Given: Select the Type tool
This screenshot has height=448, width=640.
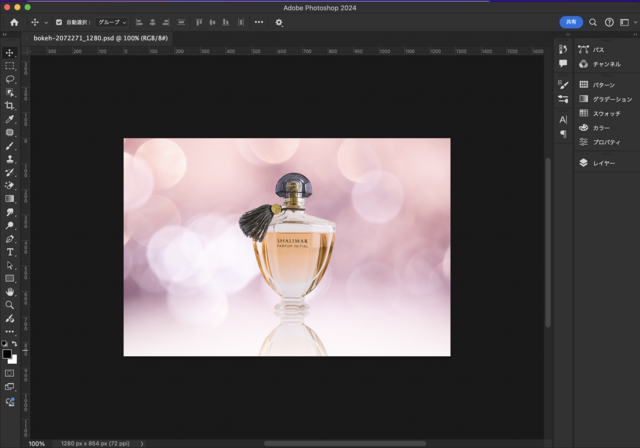Looking at the screenshot, I should (x=10, y=252).
